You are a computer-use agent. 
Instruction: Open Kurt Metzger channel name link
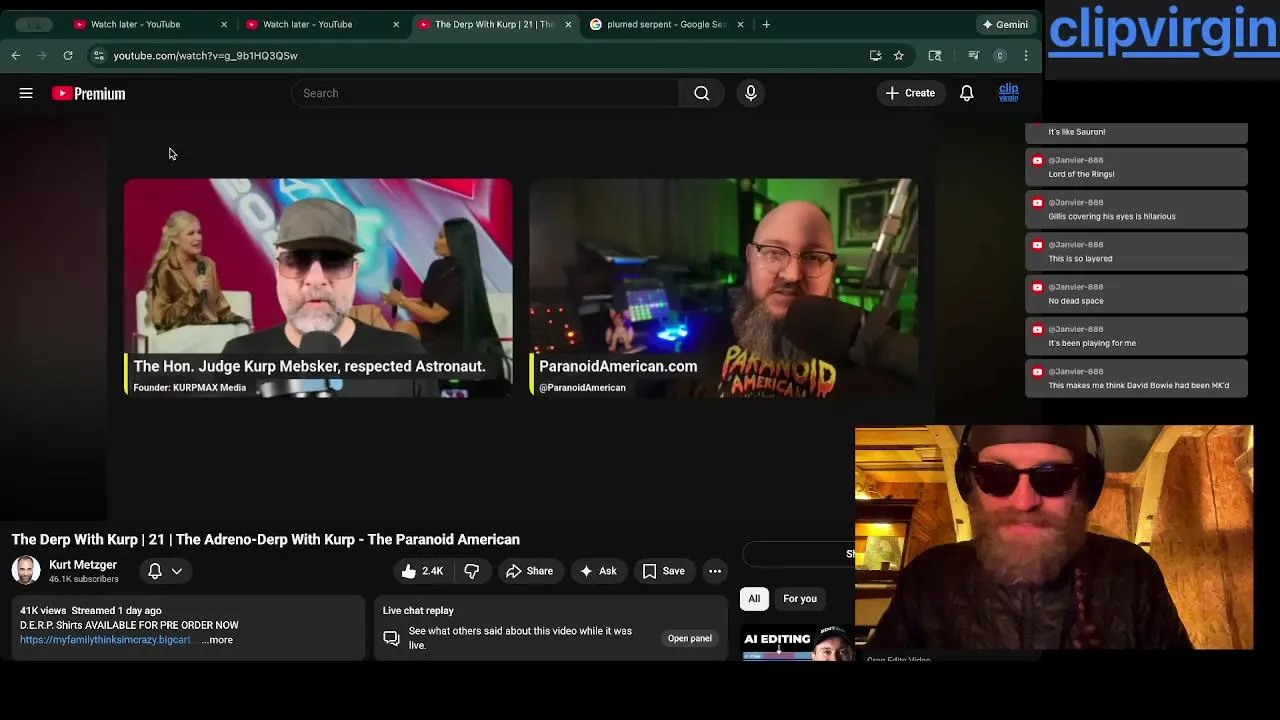coord(83,565)
